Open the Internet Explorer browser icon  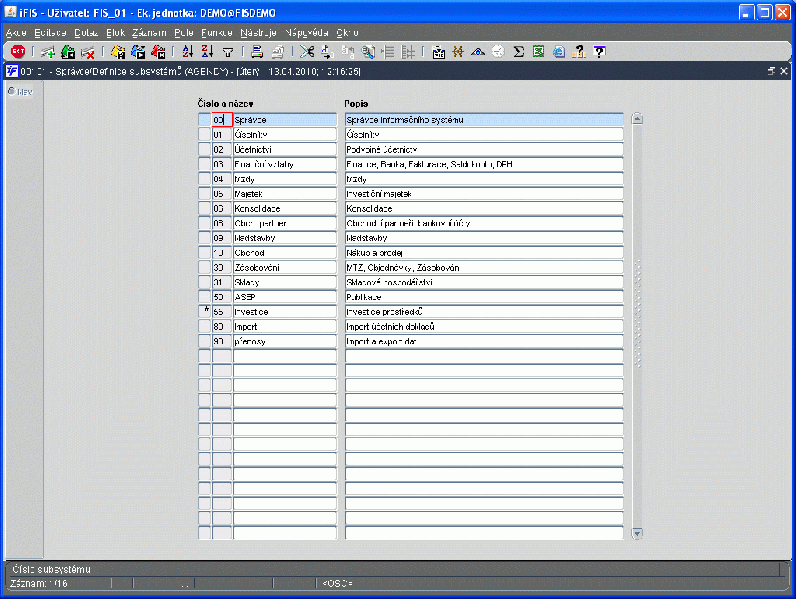pyautogui.click(x=559, y=51)
